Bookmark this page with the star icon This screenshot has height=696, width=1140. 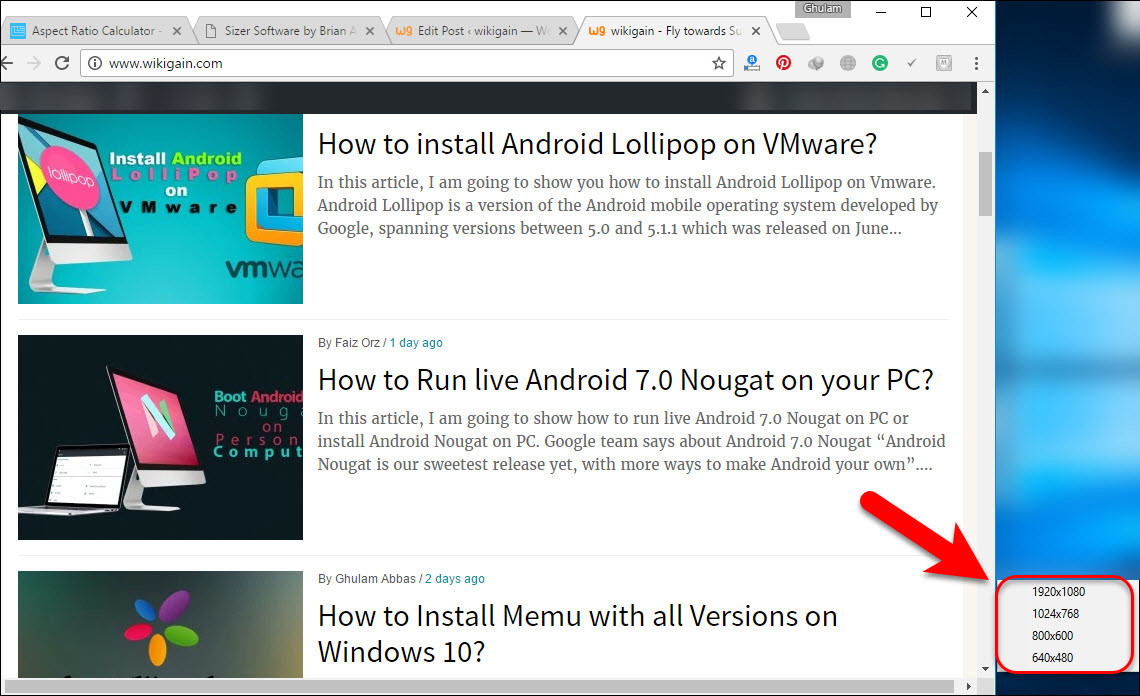point(718,63)
